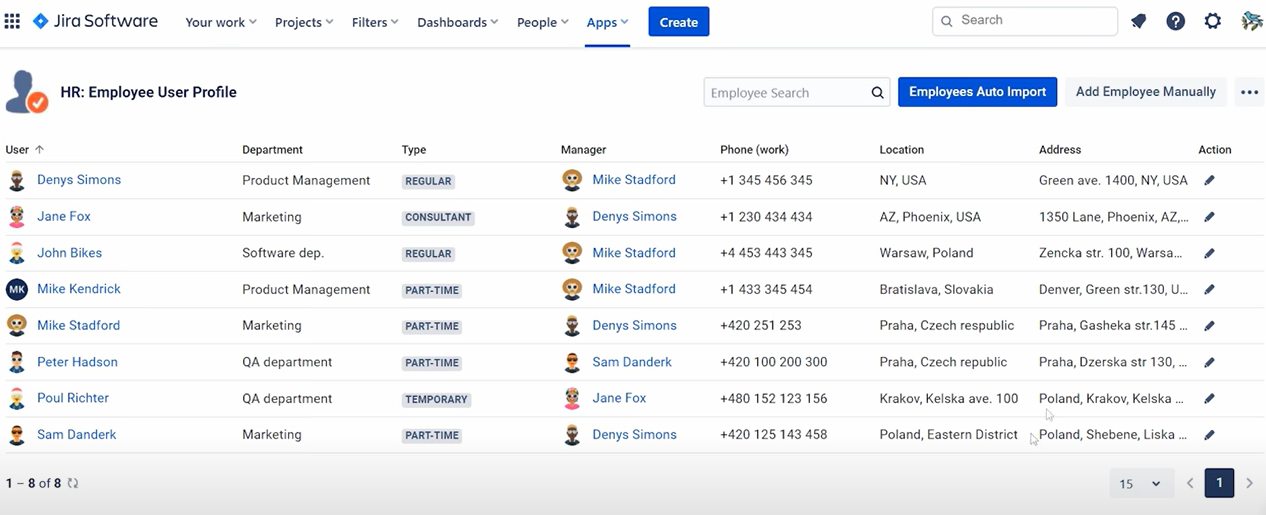Image resolution: width=1266 pixels, height=515 pixels.
Task: Open Poul Richter user profile link
Action: [x=73, y=398]
